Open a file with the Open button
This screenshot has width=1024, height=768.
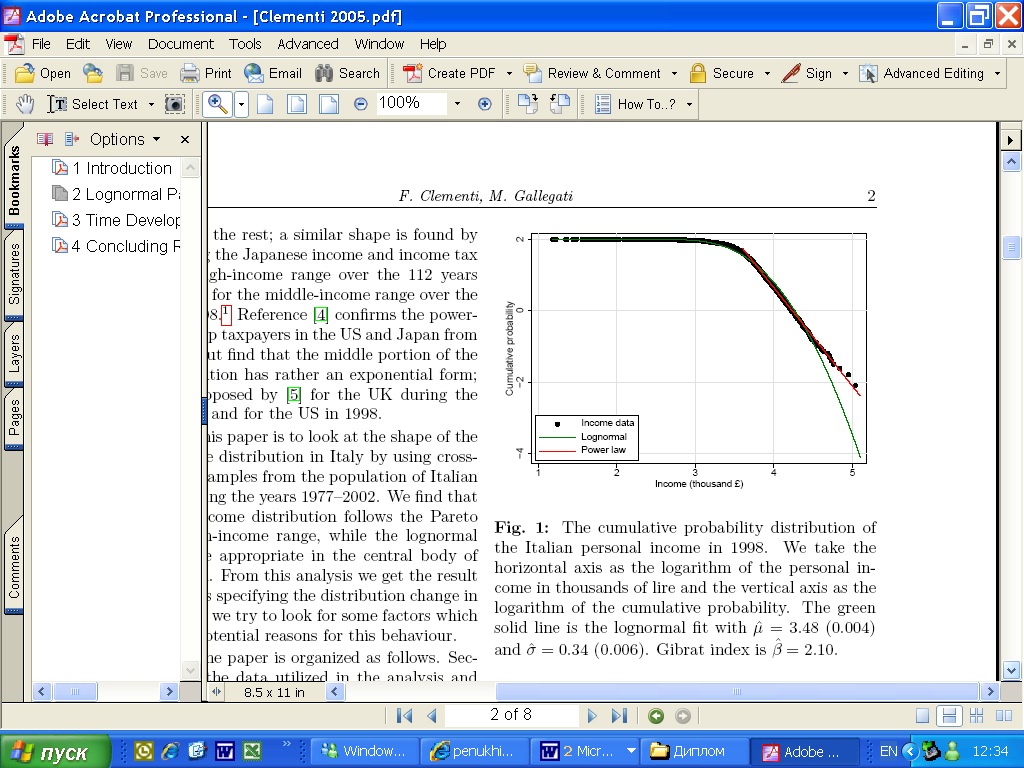coord(42,73)
